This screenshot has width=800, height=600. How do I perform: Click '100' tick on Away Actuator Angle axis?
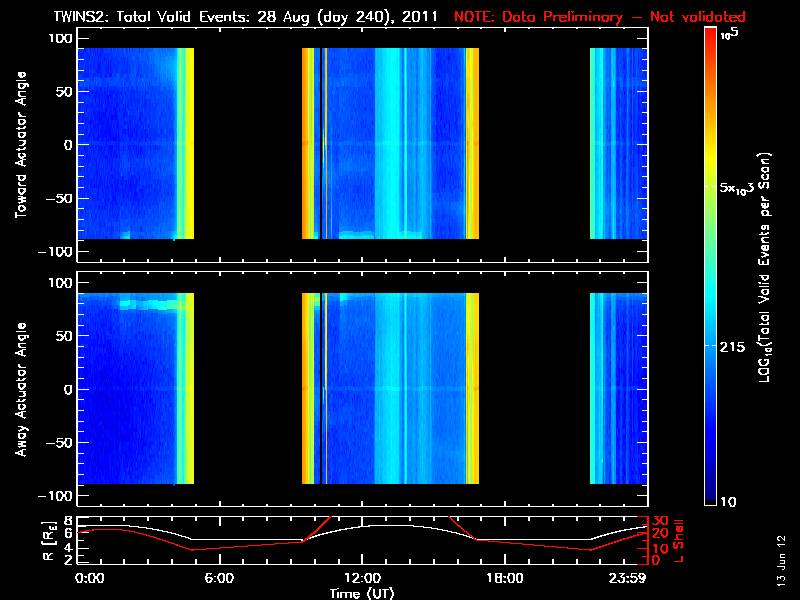point(61,283)
